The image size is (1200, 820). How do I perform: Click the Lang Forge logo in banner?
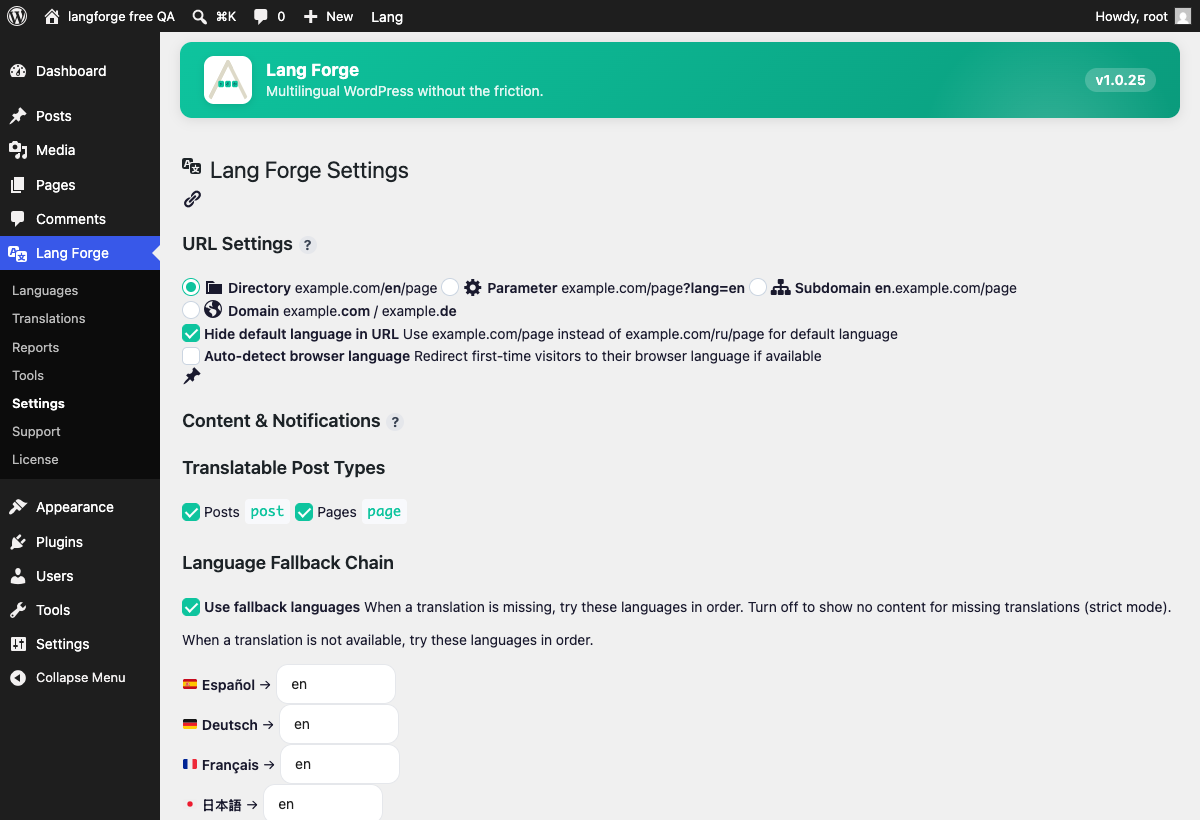click(x=228, y=80)
